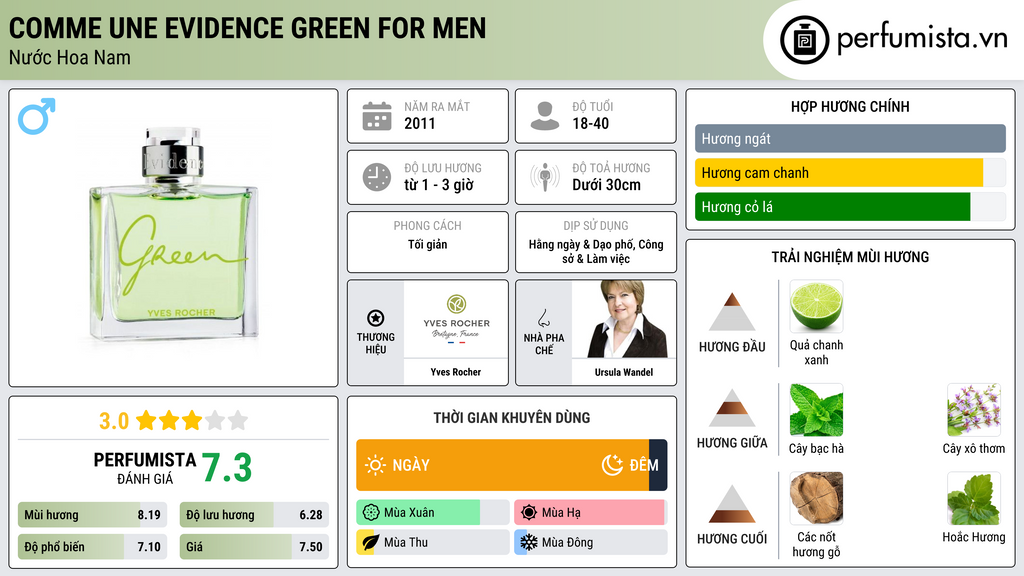Viewport: 1024px width, 576px height.
Task: Click the Yves Rocher brand name caption
Action: (456, 372)
